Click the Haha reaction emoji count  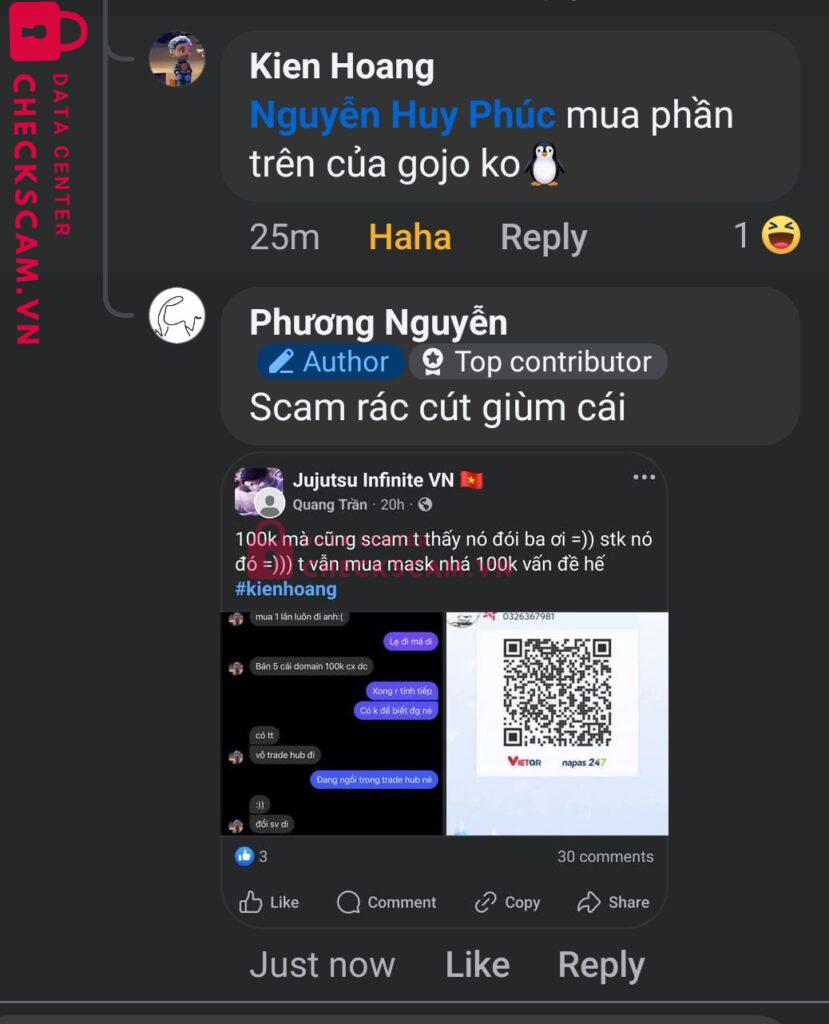pos(767,235)
